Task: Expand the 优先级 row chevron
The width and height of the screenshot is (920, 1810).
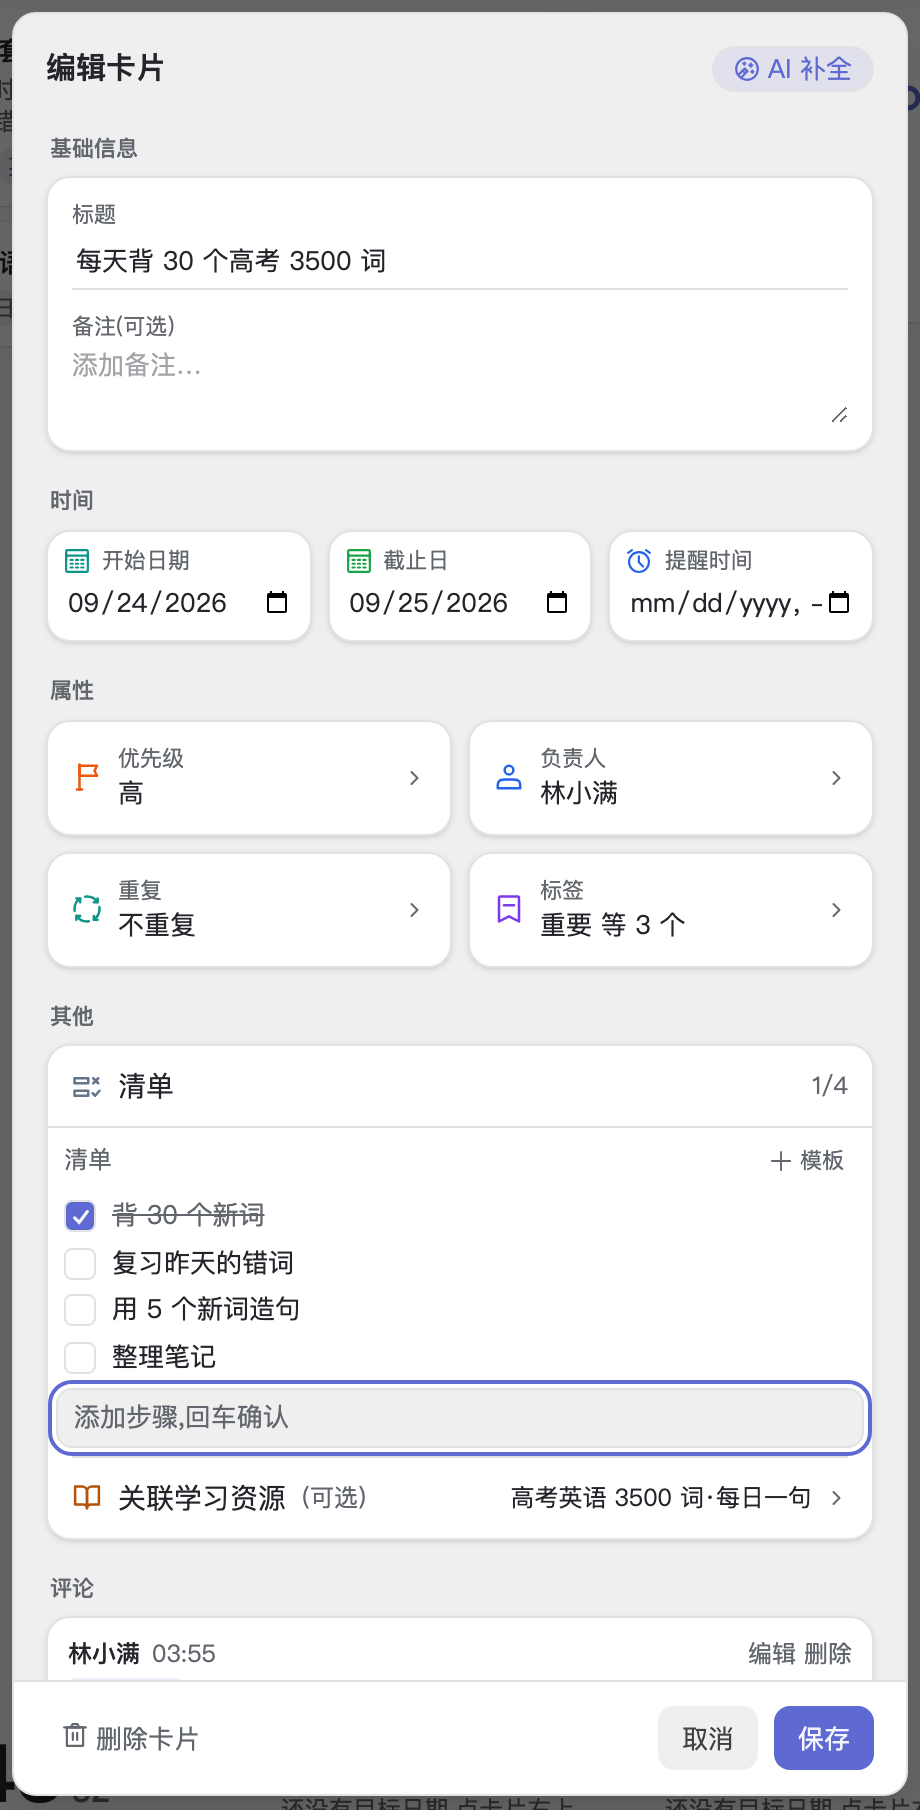Action: click(x=414, y=777)
